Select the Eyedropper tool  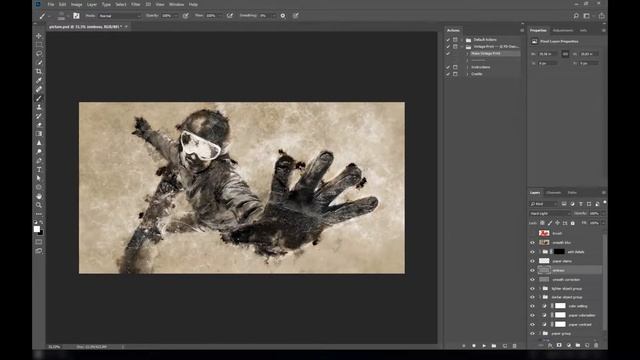point(39,80)
